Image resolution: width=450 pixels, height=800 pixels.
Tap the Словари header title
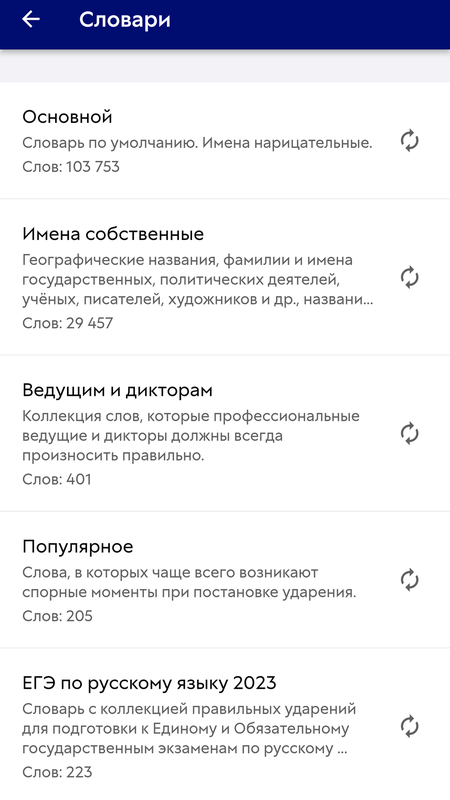point(124,20)
